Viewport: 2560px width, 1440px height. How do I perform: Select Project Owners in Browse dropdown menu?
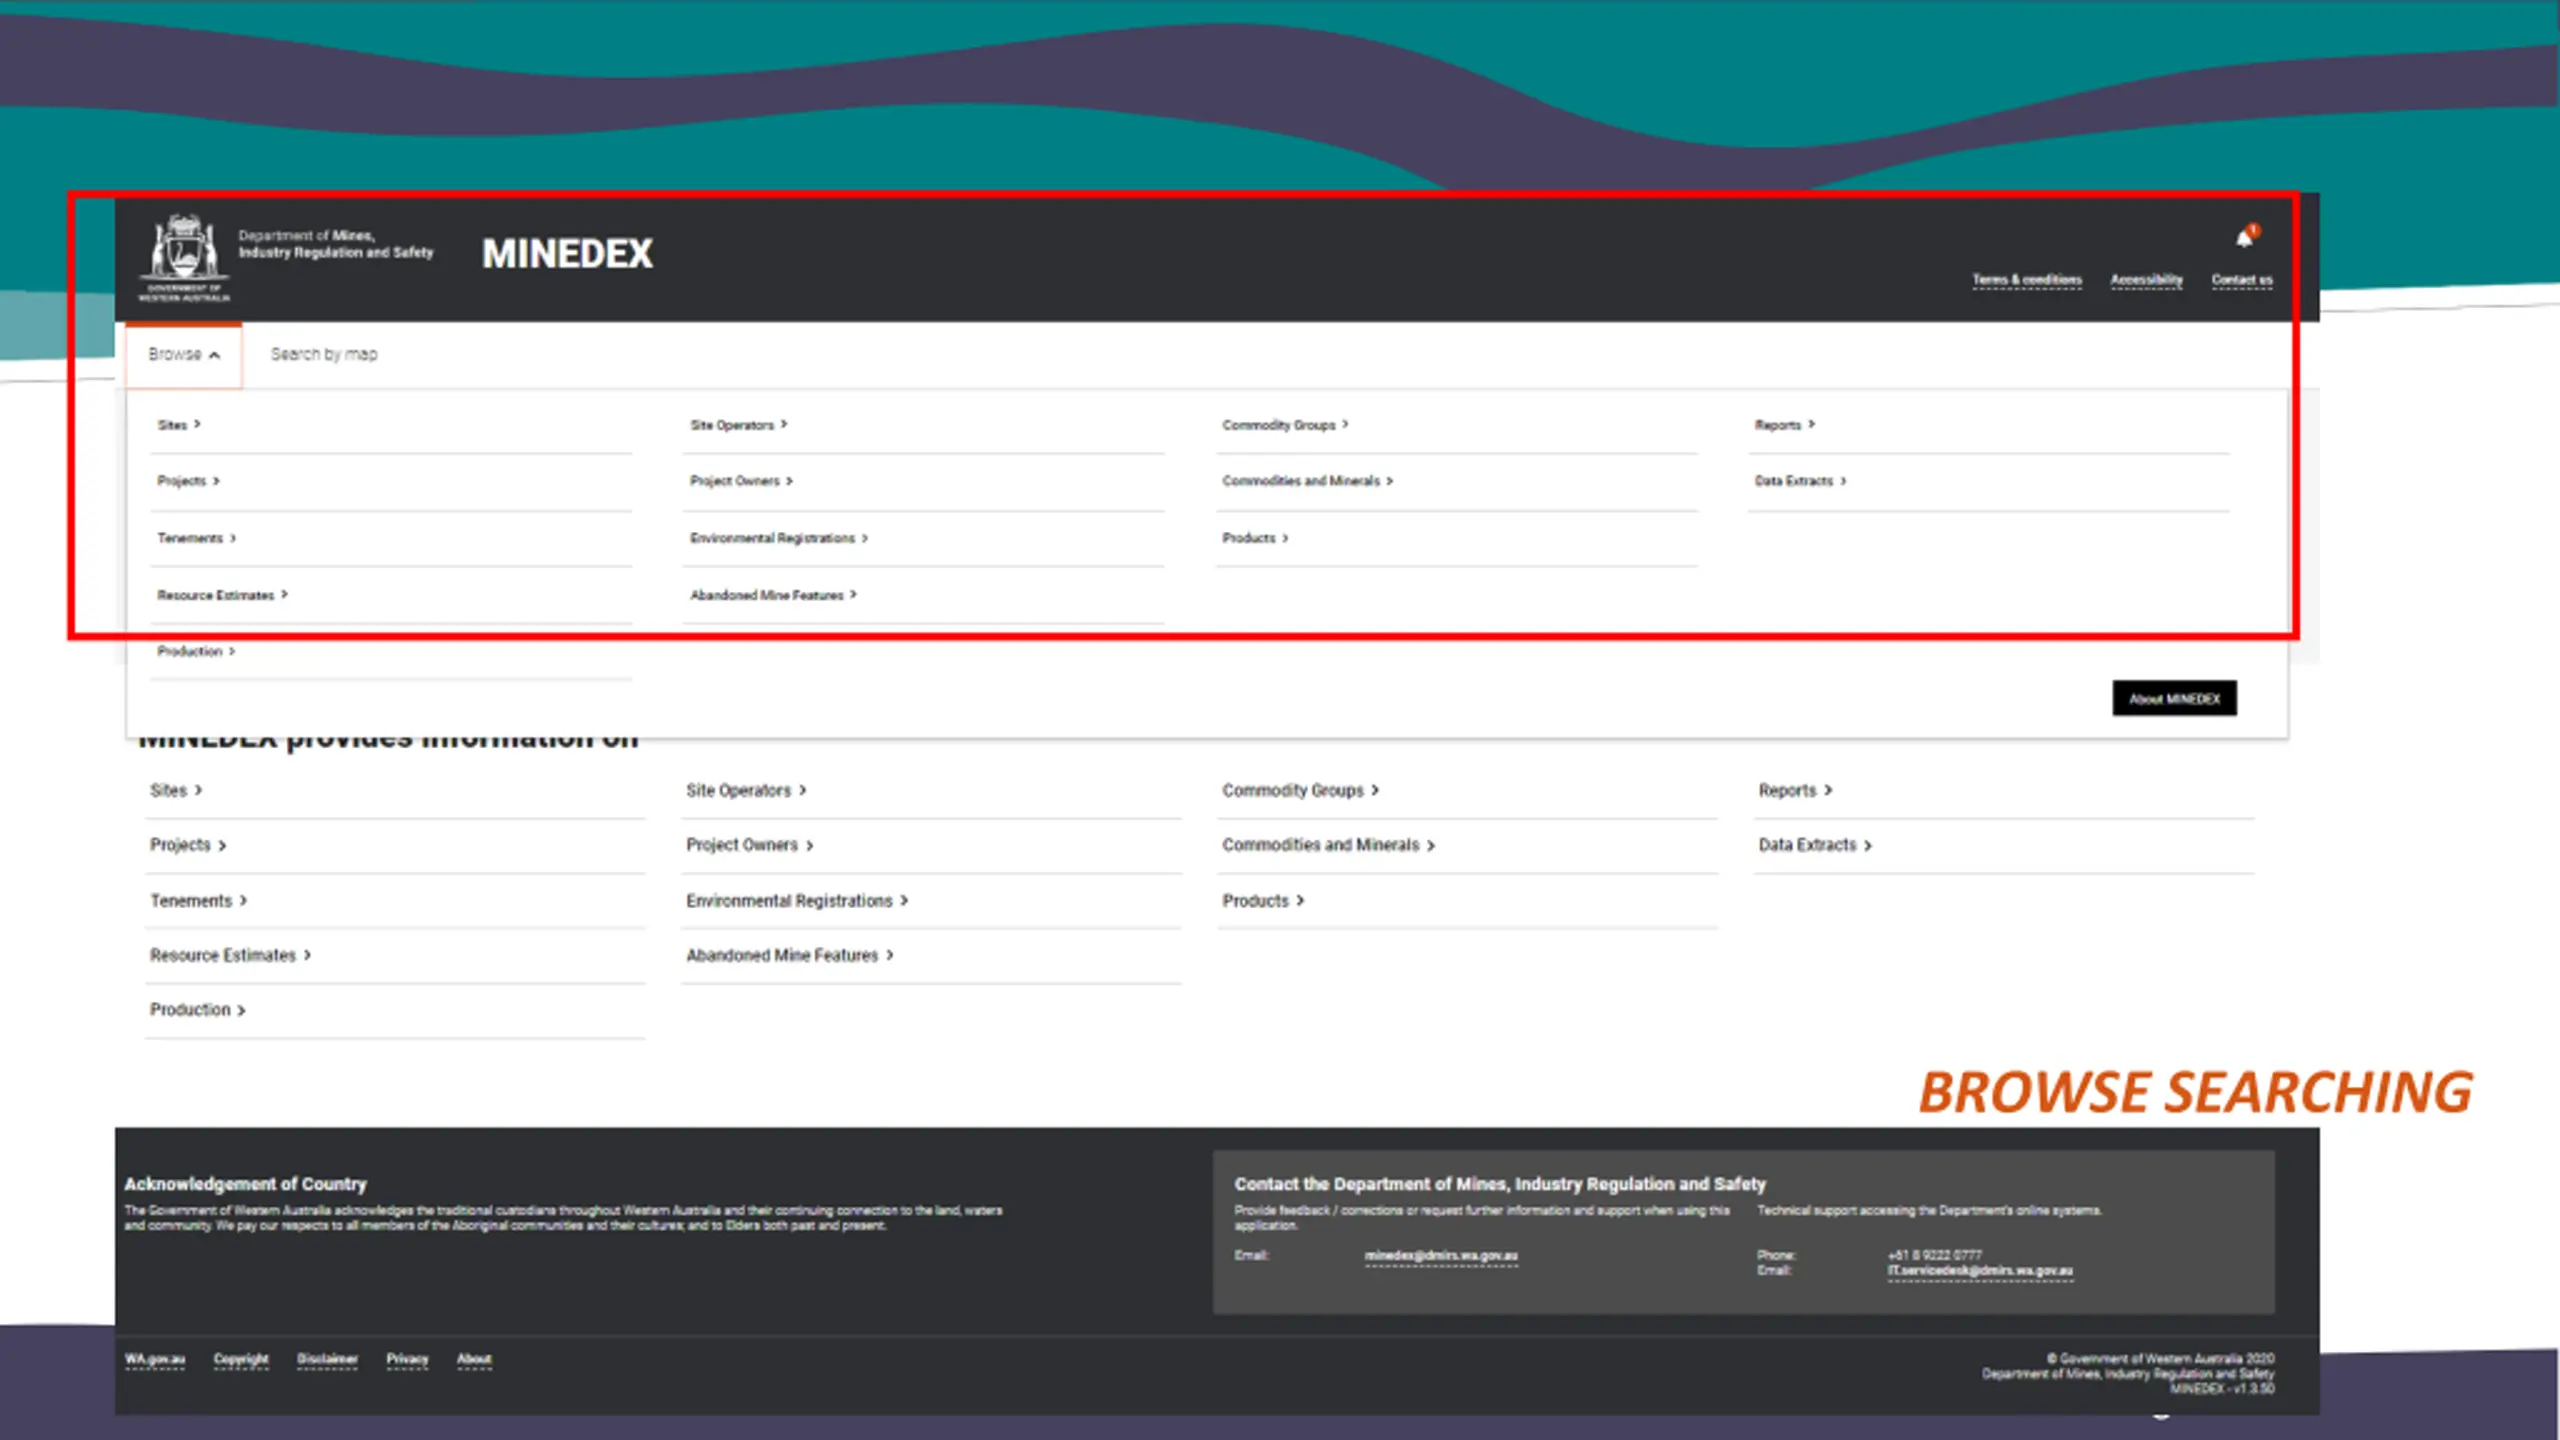click(741, 481)
